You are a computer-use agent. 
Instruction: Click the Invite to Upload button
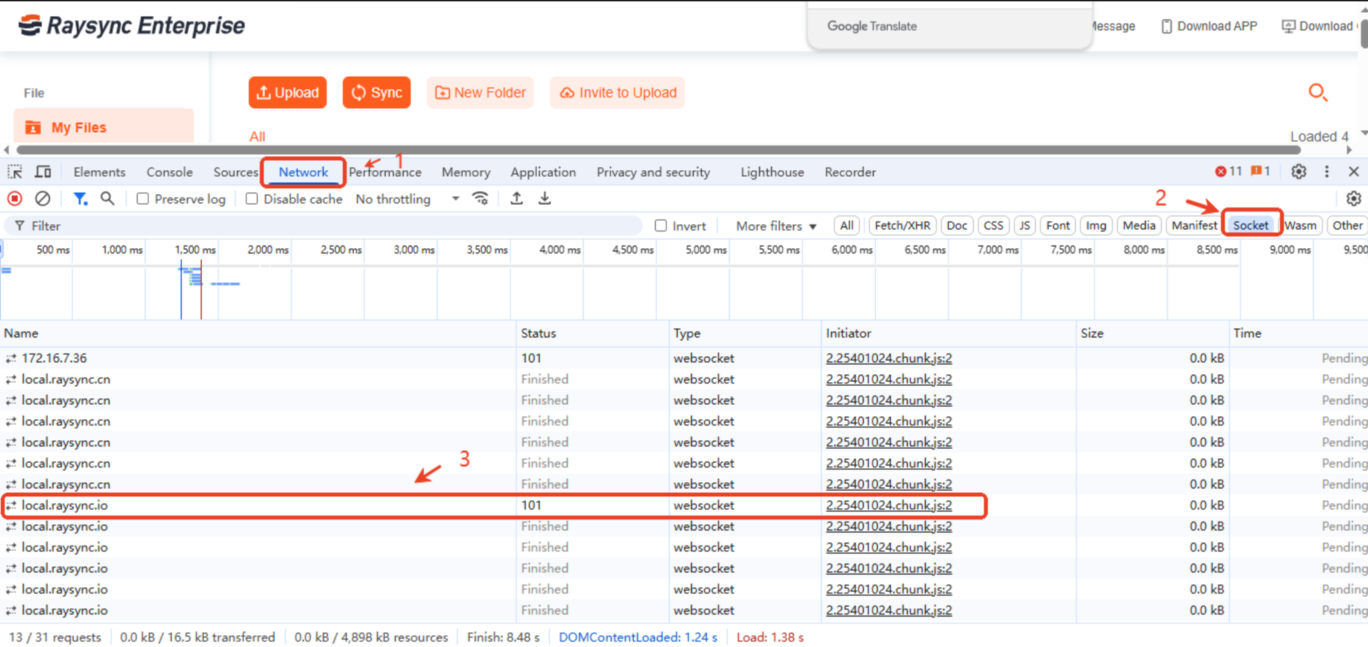point(617,93)
